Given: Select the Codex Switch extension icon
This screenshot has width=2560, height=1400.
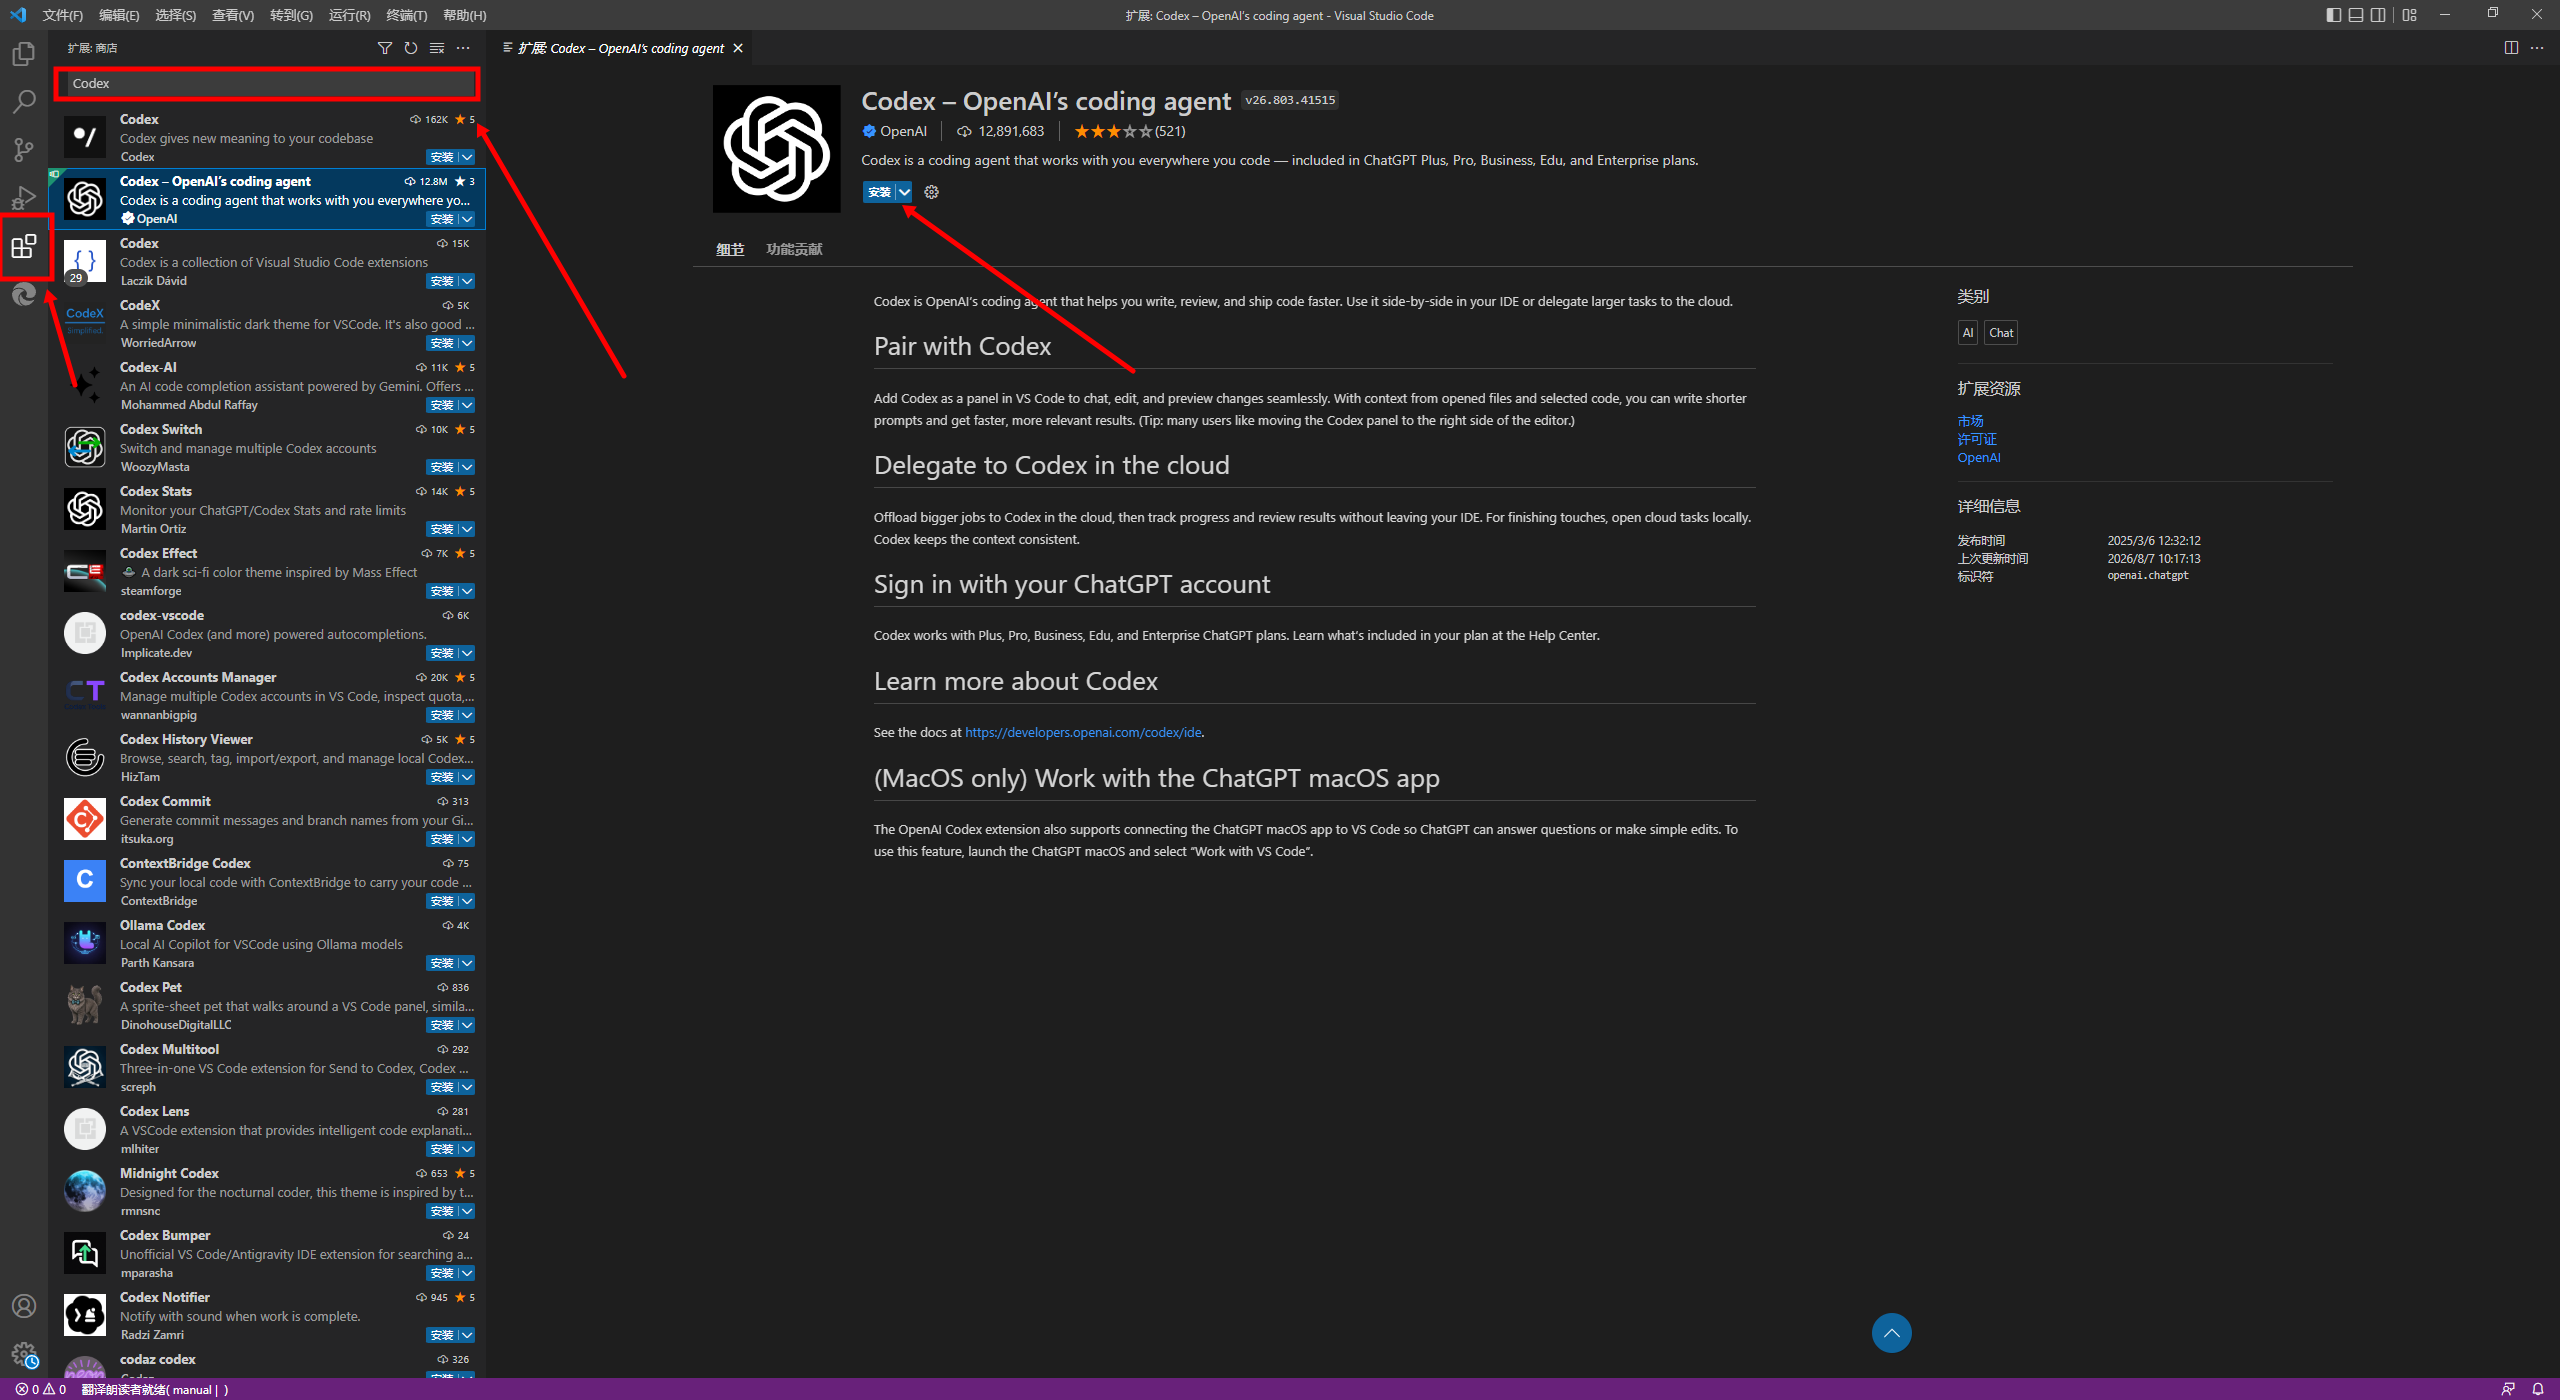Looking at the screenshot, I should tap(85, 447).
